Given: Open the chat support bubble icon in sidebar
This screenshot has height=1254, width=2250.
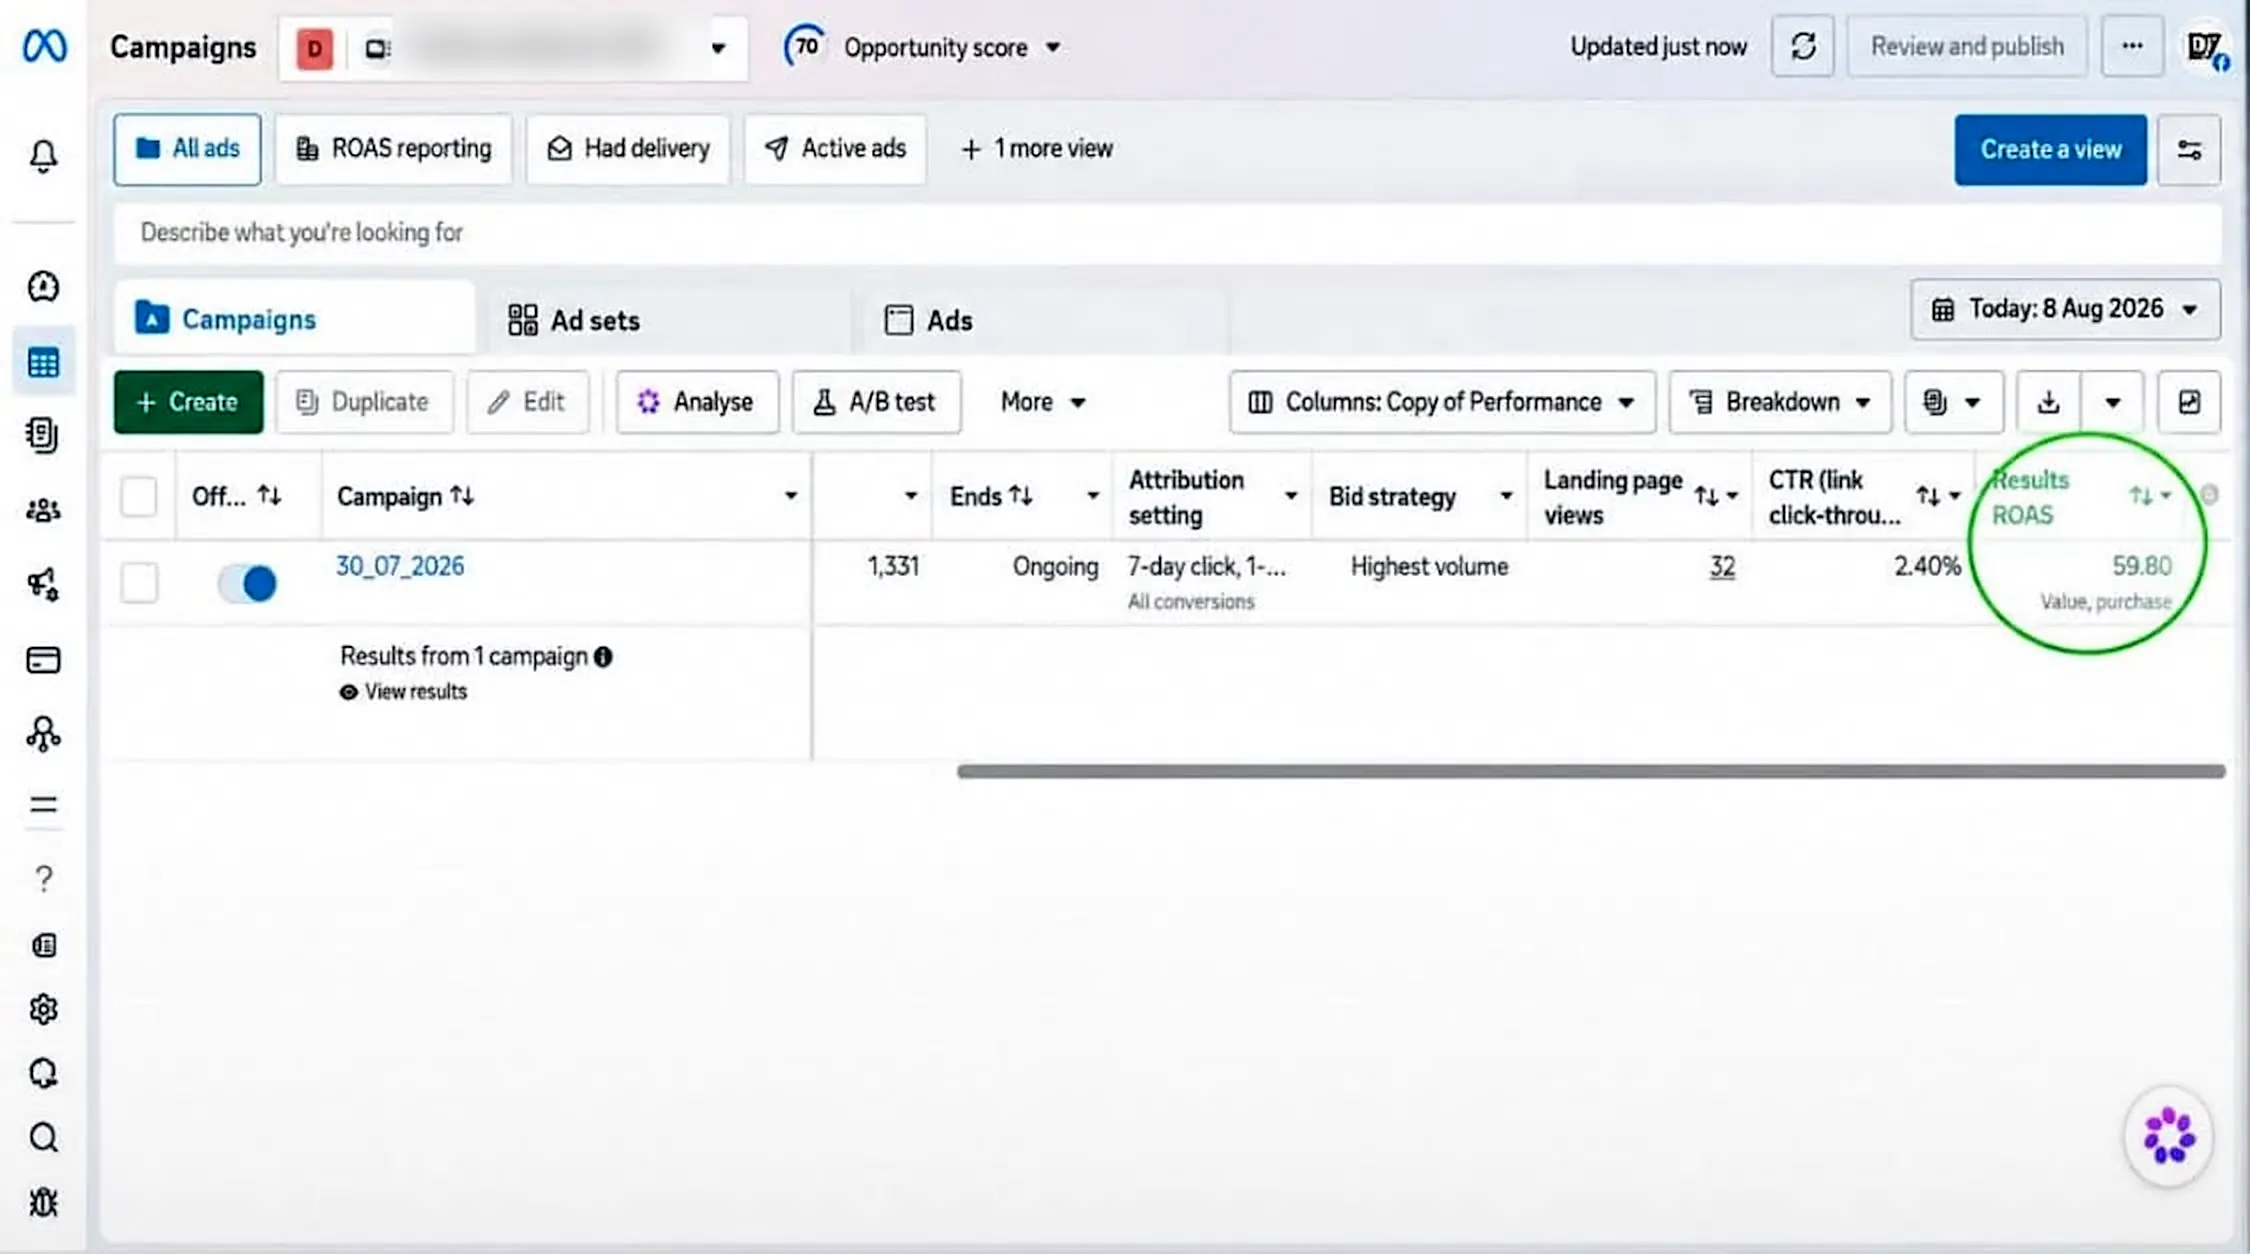Looking at the screenshot, I should [43, 1073].
